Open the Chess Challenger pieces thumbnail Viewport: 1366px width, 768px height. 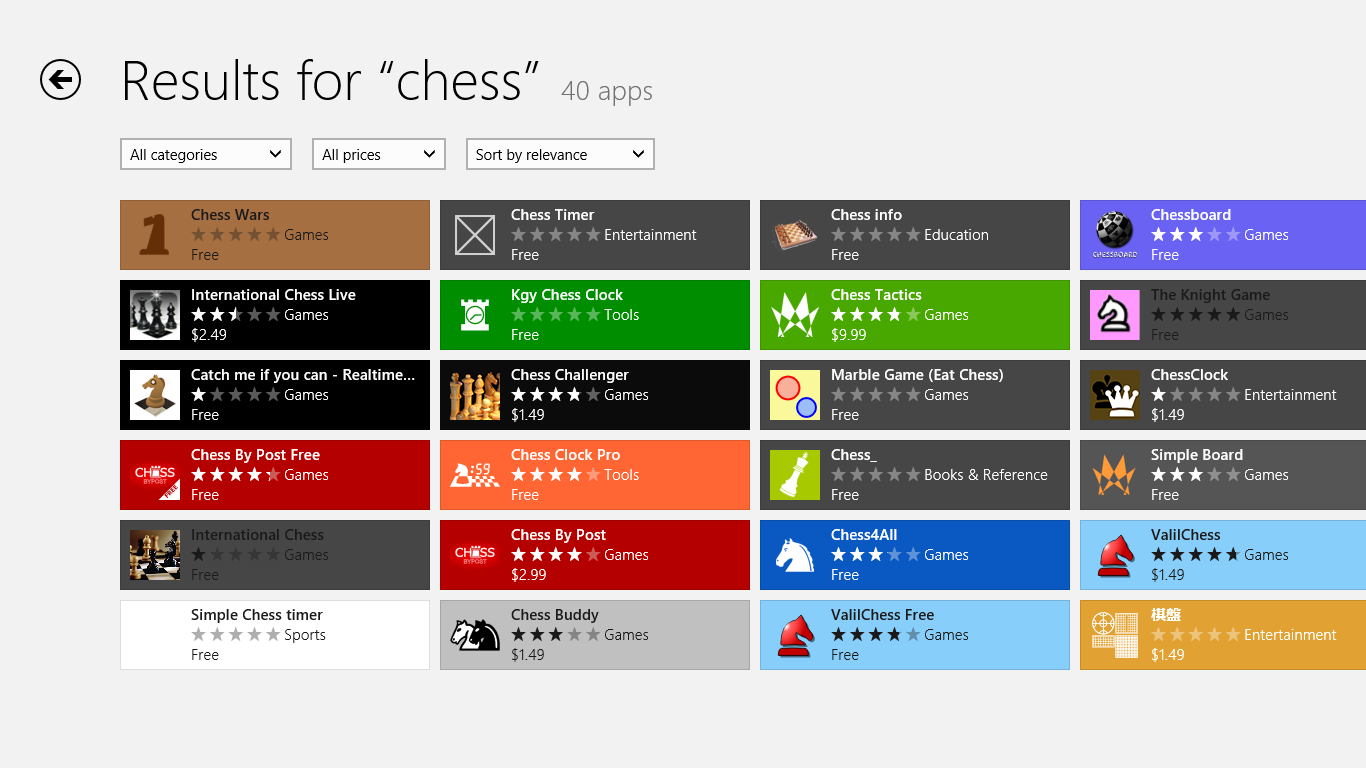pos(475,395)
